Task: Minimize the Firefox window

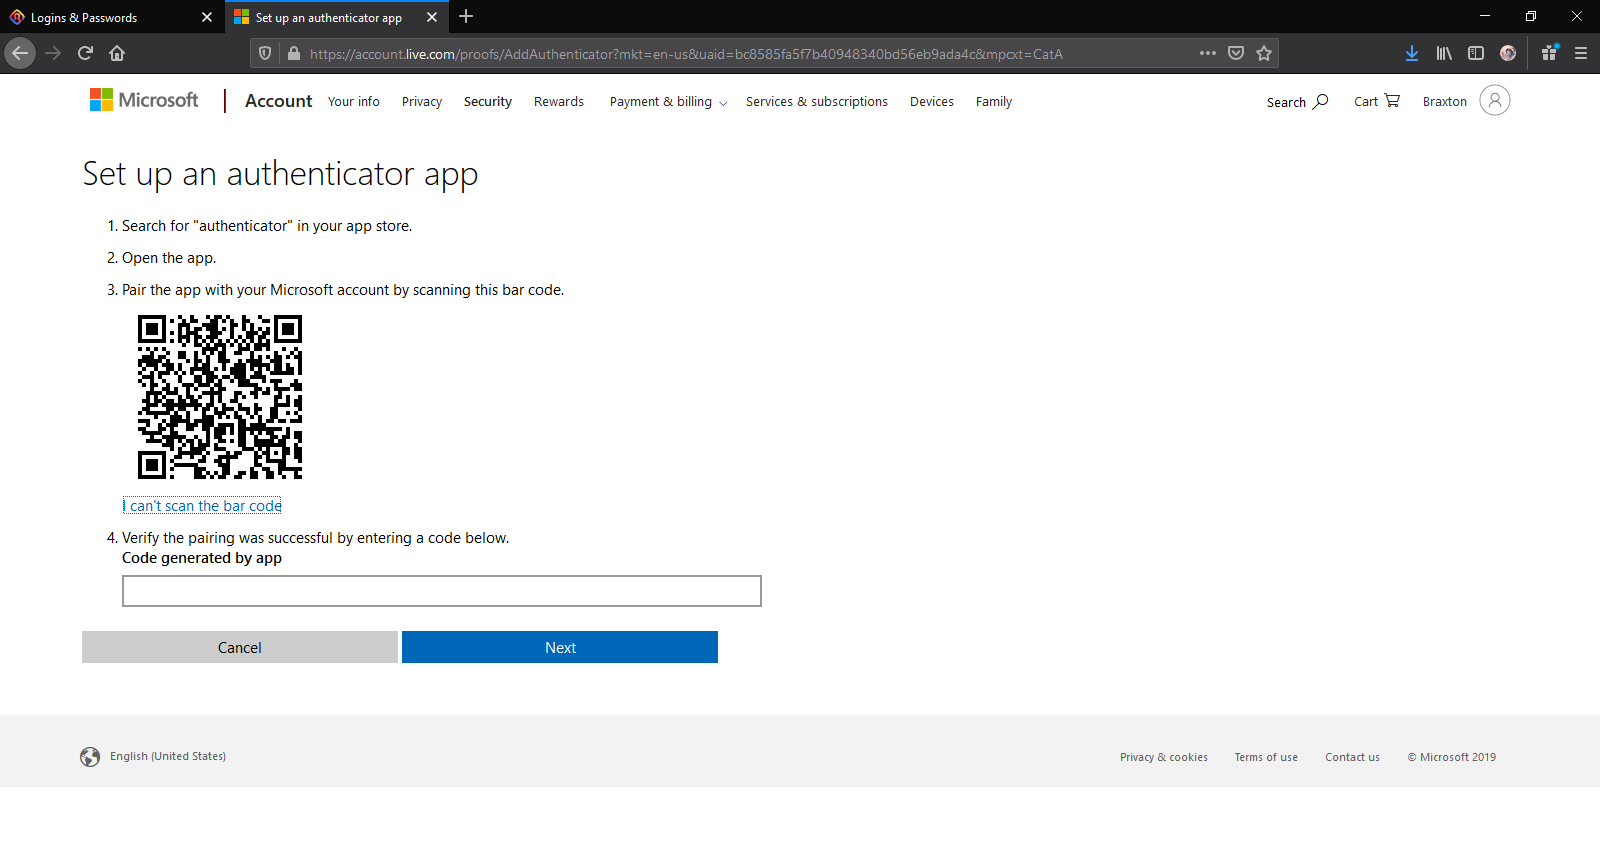Action: pyautogui.click(x=1485, y=16)
